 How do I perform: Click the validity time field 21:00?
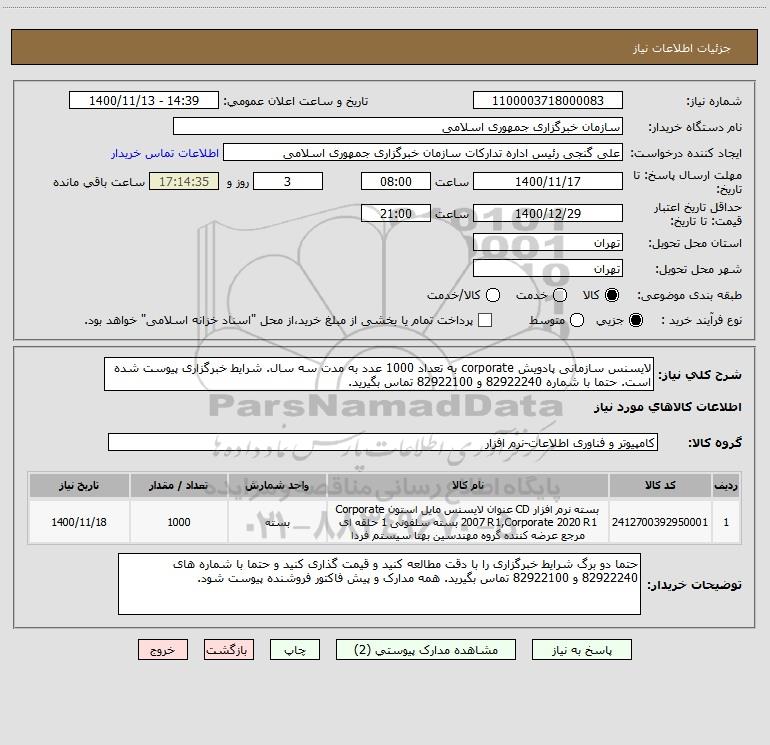click(x=396, y=213)
